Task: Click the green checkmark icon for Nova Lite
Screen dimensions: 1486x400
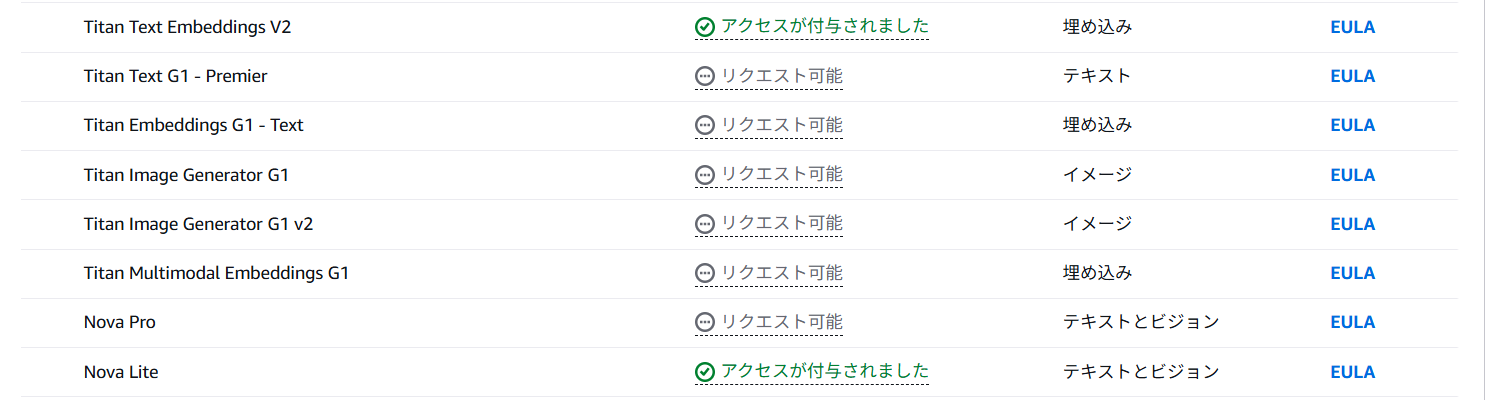Action: (x=705, y=372)
